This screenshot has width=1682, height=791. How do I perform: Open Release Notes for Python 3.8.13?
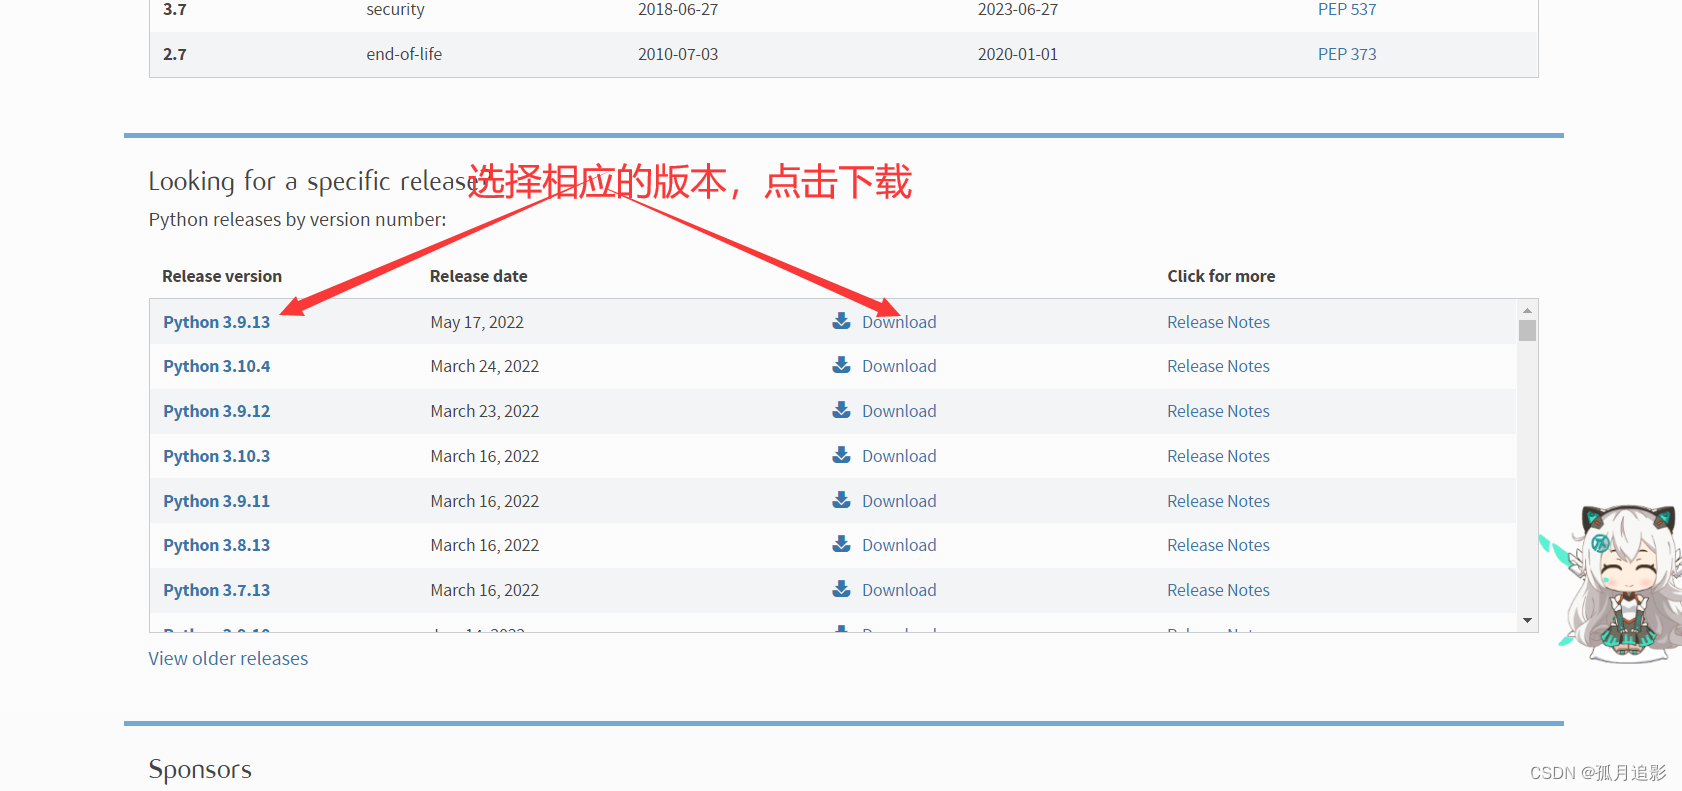pos(1218,545)
